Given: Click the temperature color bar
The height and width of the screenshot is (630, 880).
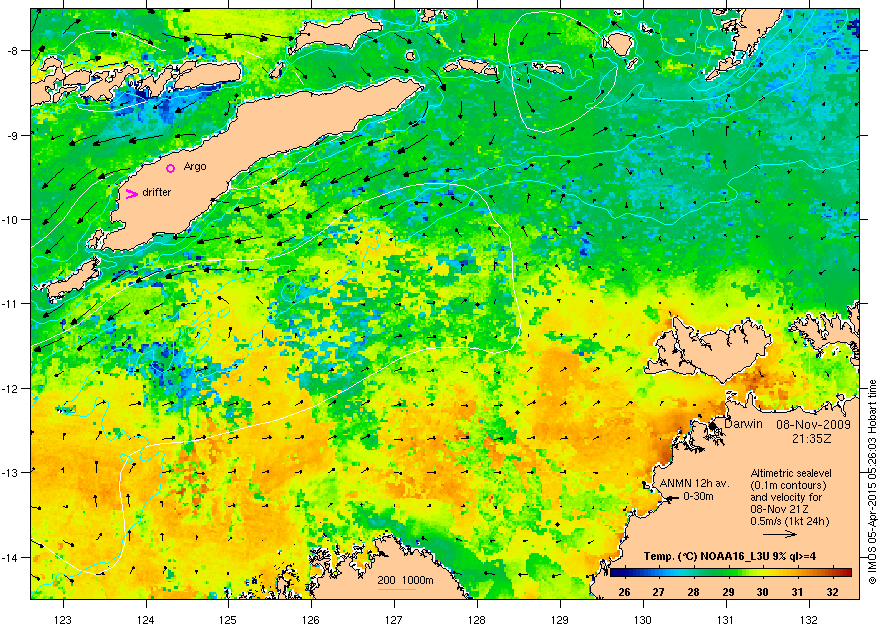Looking at the screenshot, I should tap(731, 572).
